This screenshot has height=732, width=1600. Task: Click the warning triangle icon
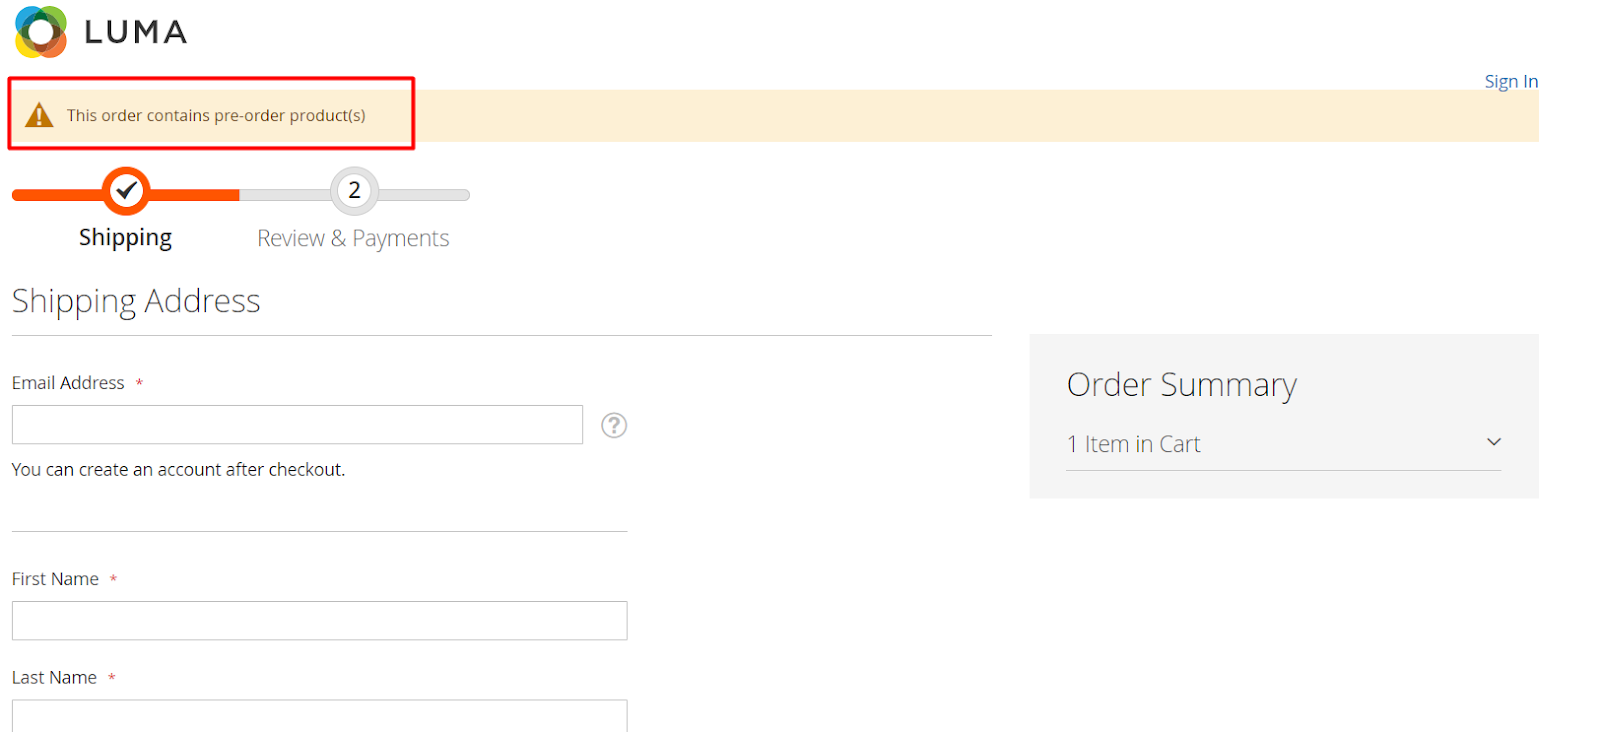tap(39, 116)
